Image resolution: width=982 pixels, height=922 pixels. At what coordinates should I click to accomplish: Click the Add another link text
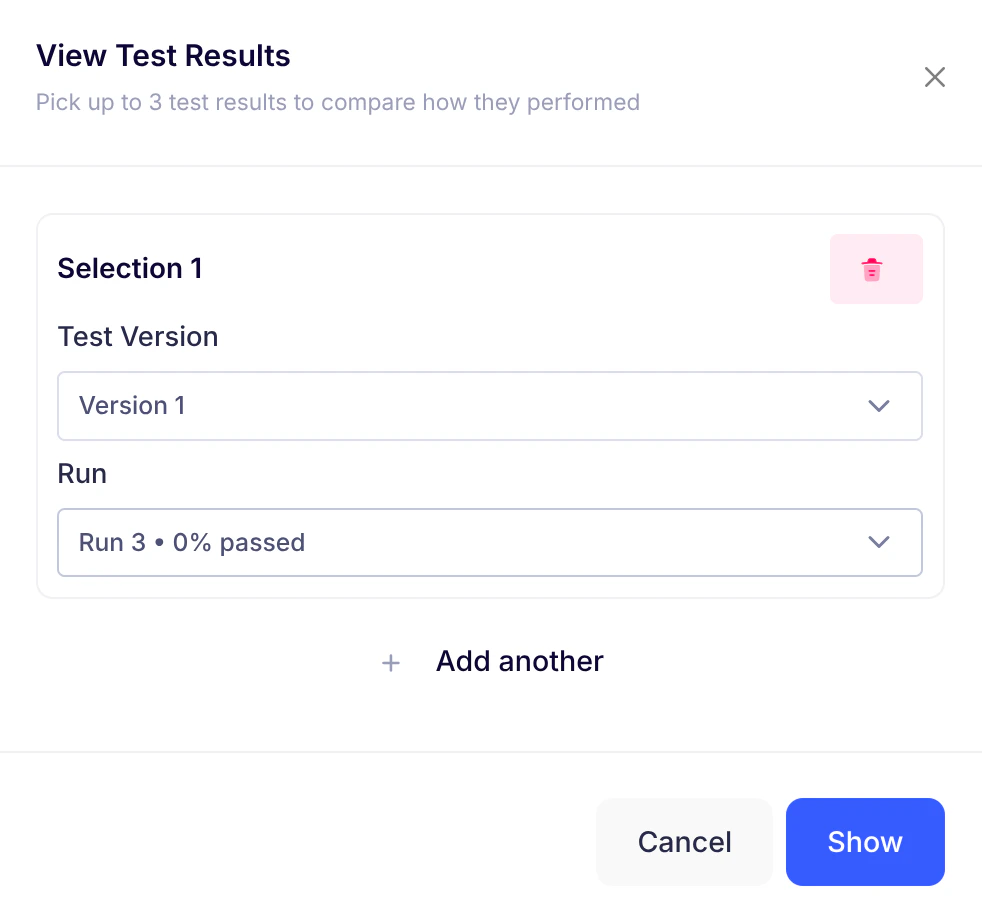tap(519, 662)
